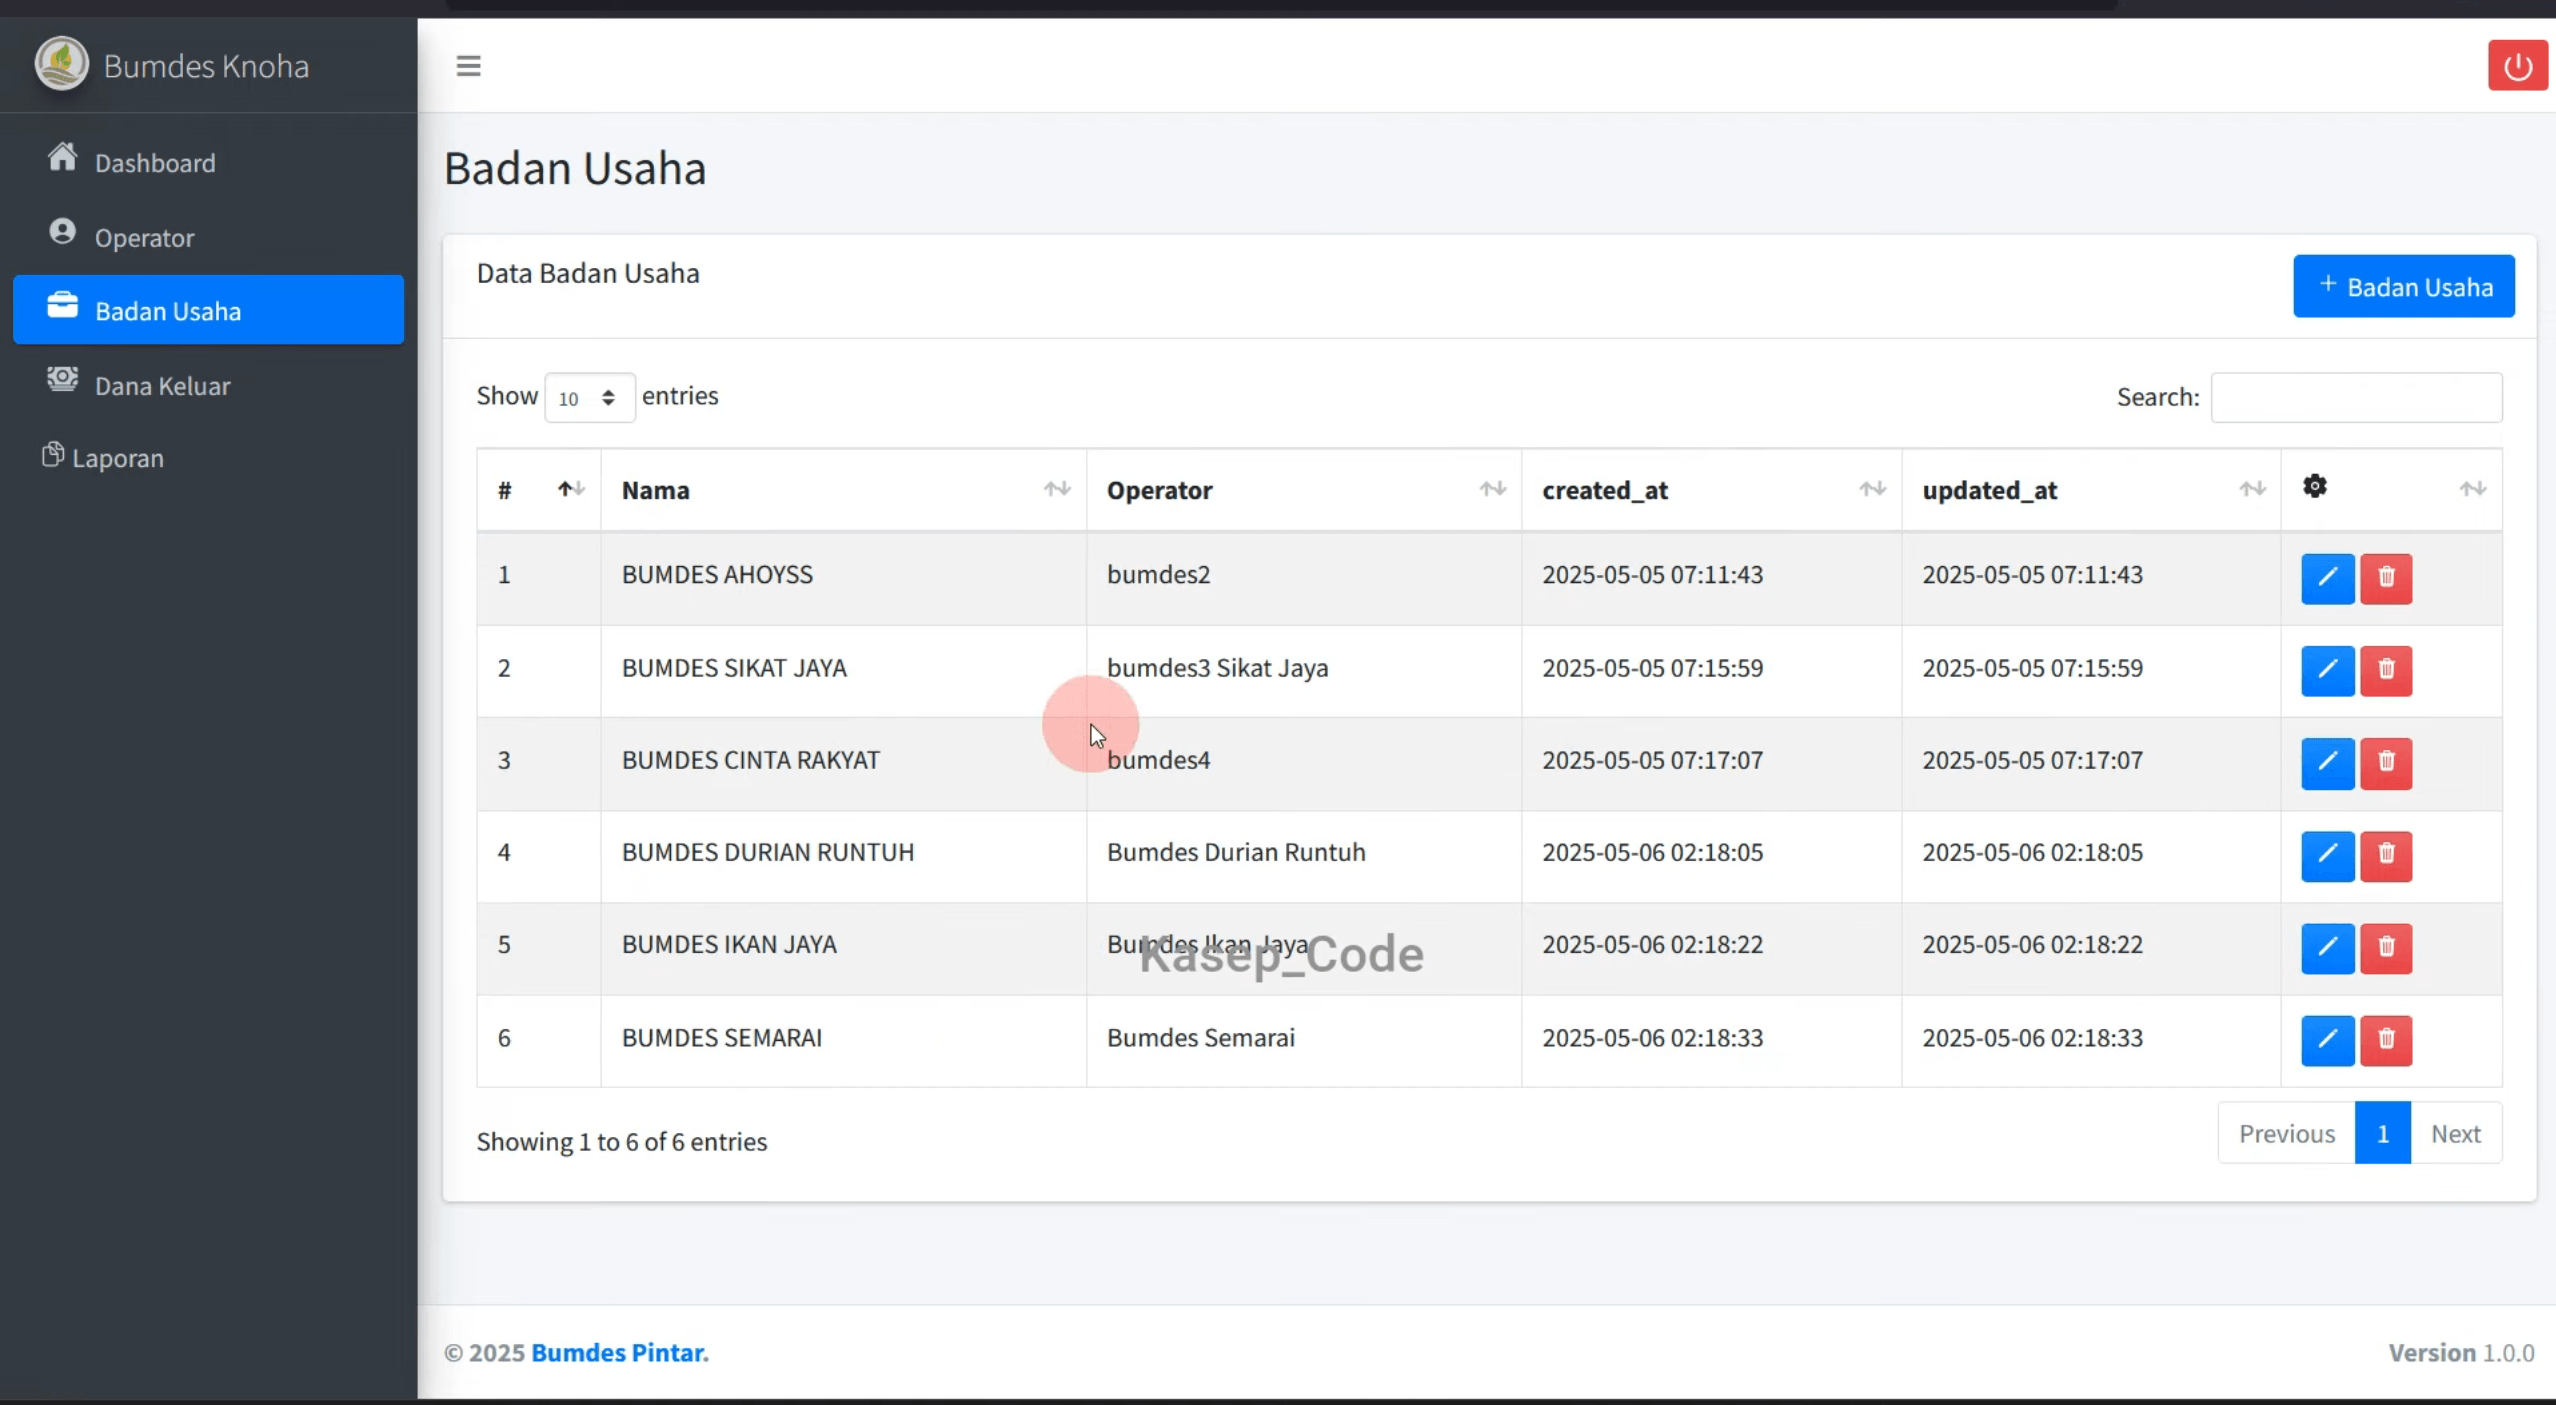Open Operator in the sidebar
Viewport: 2556px width, 1405px height.
click(208, 237)
